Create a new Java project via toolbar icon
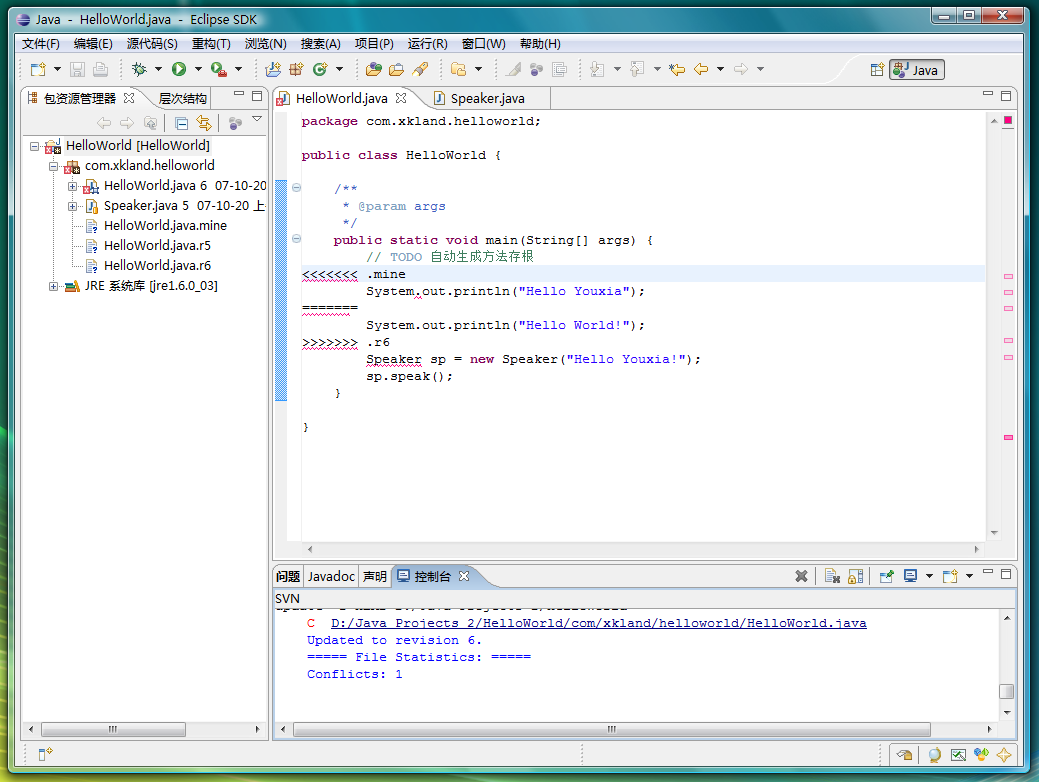Viewport: 1039px width, 782px height. pyautogui.click(x=273, y=69)
